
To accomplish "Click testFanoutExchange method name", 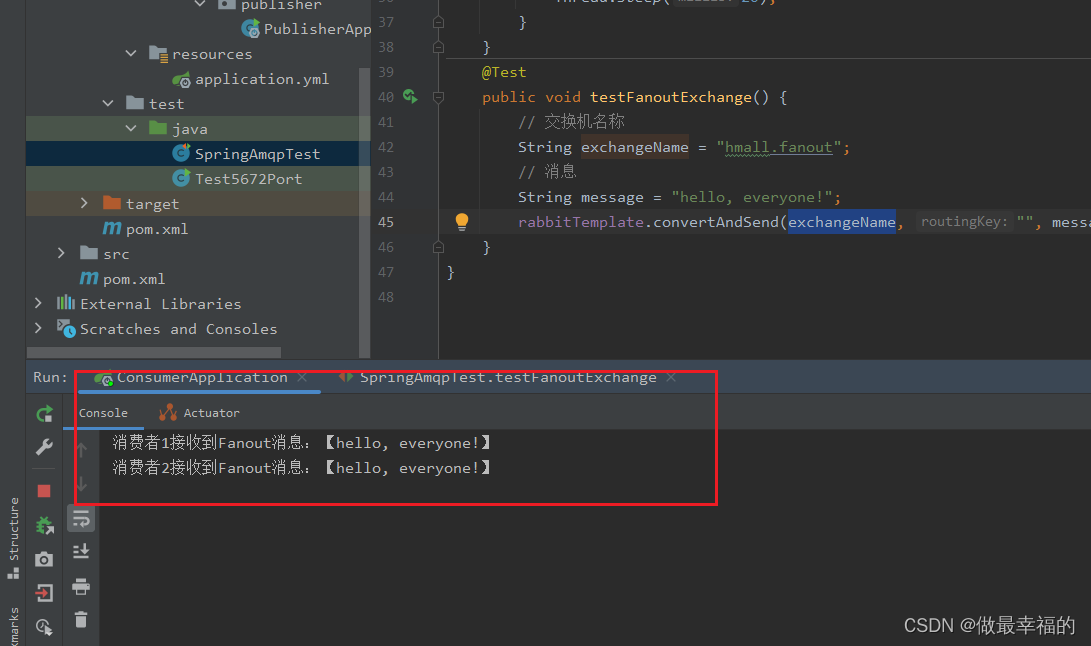I will [671, 97].
